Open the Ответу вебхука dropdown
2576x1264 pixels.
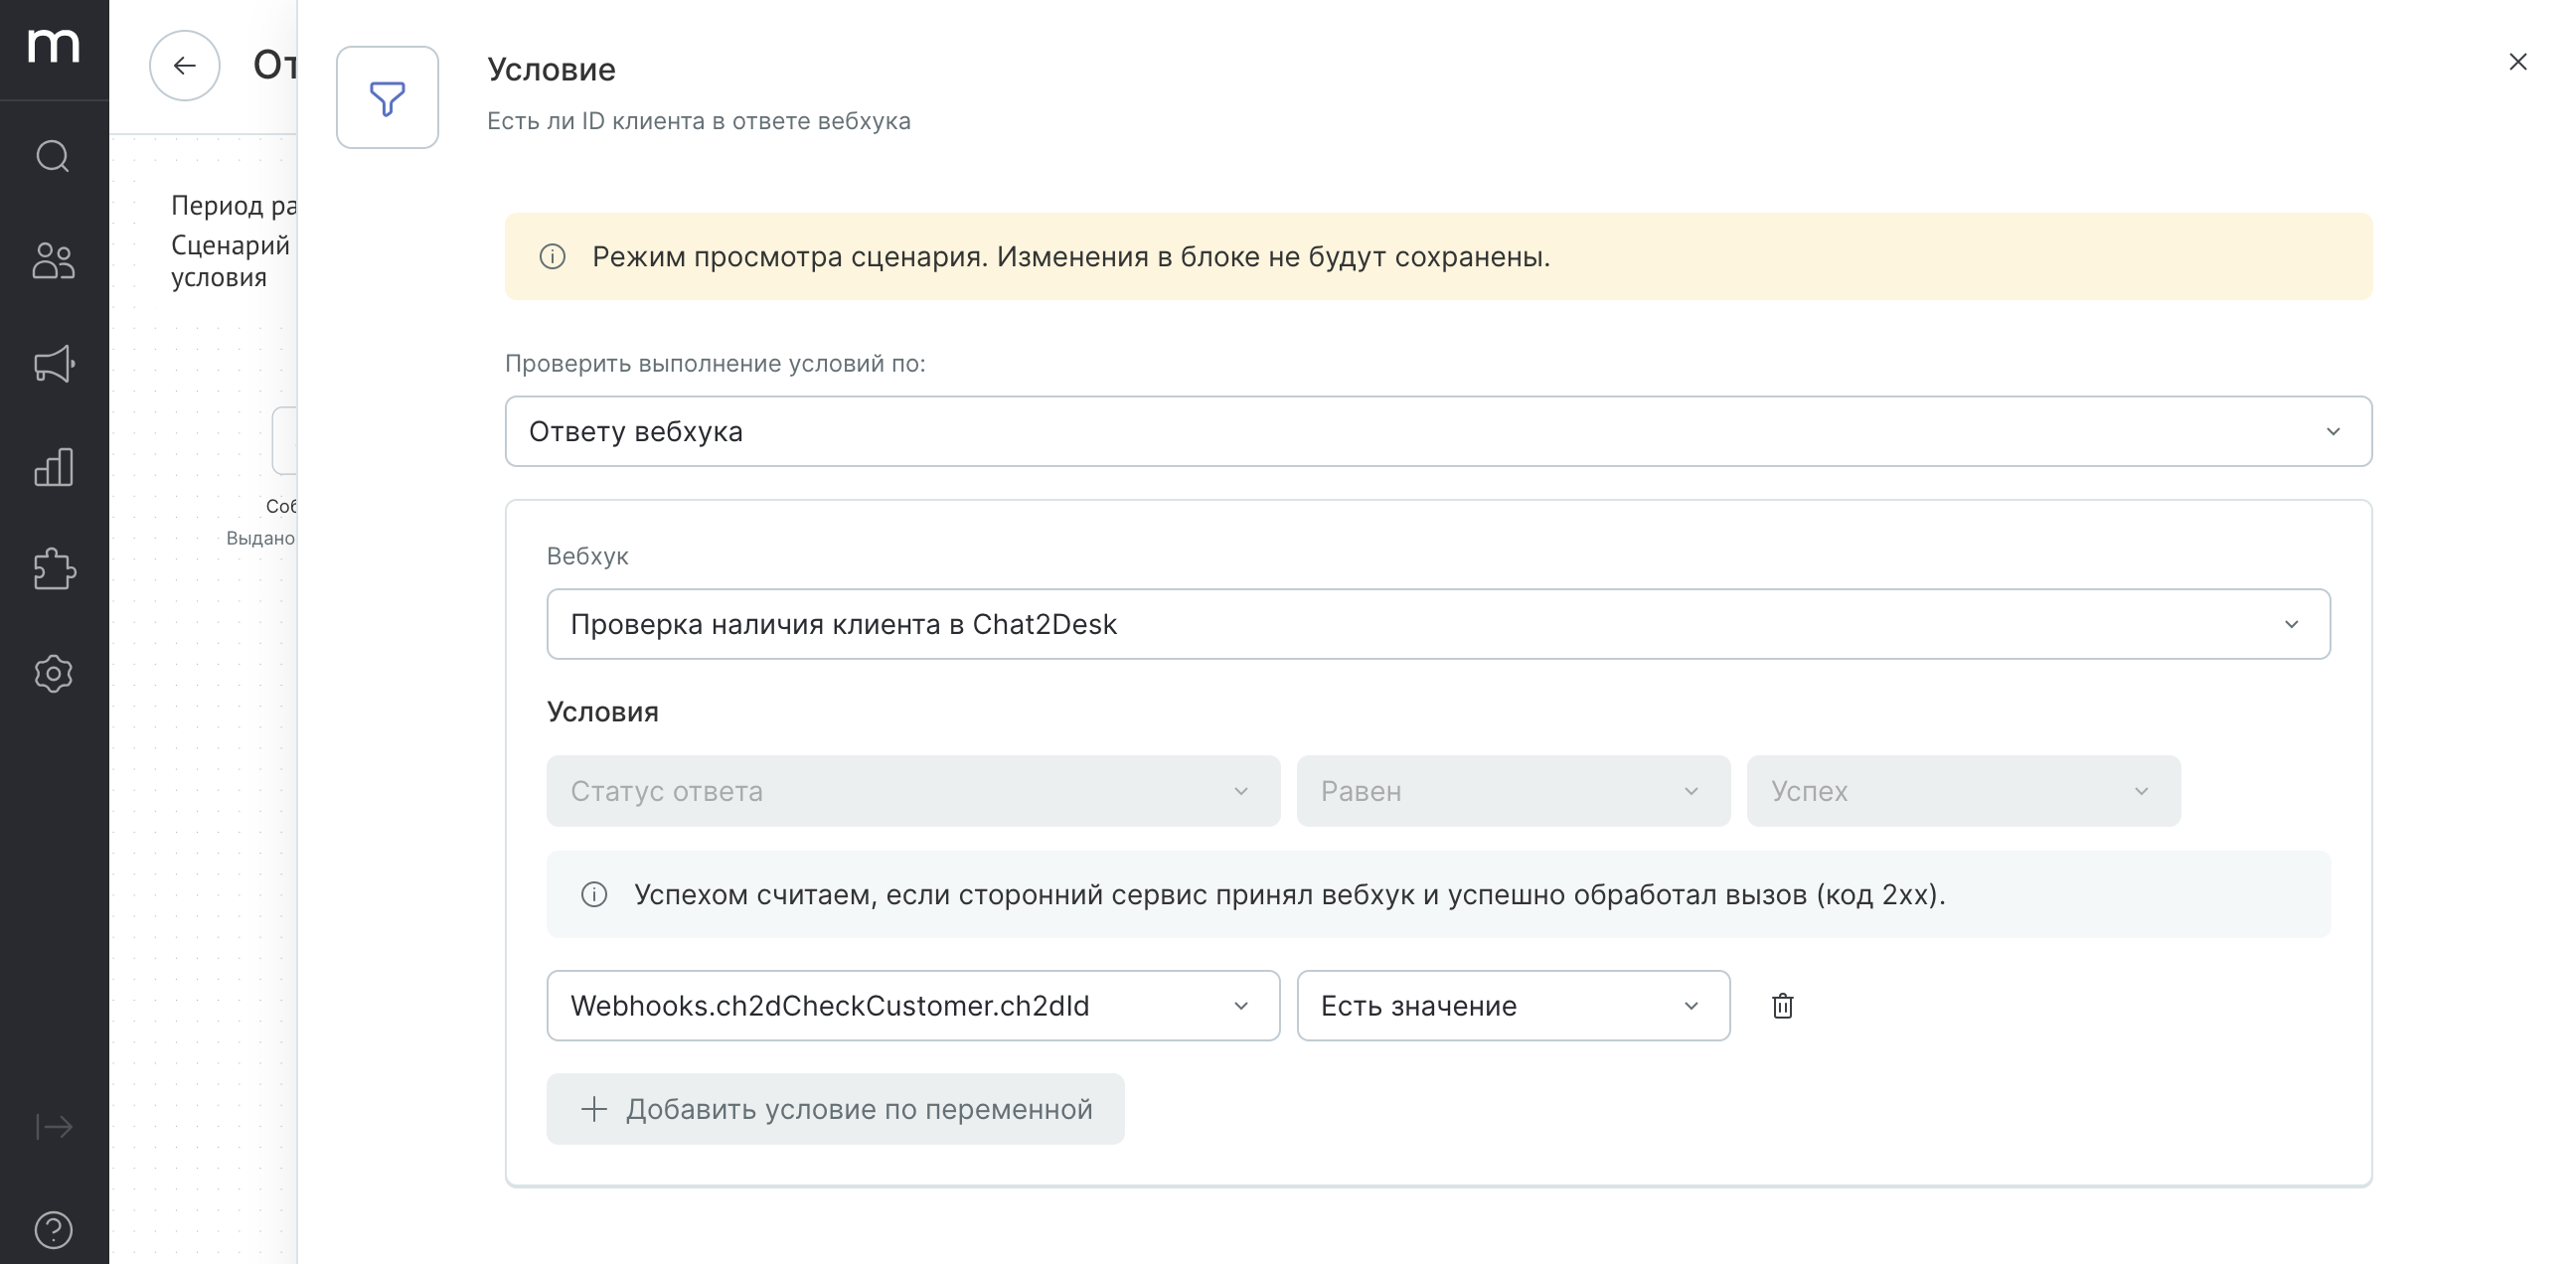tap(1438, 432)
